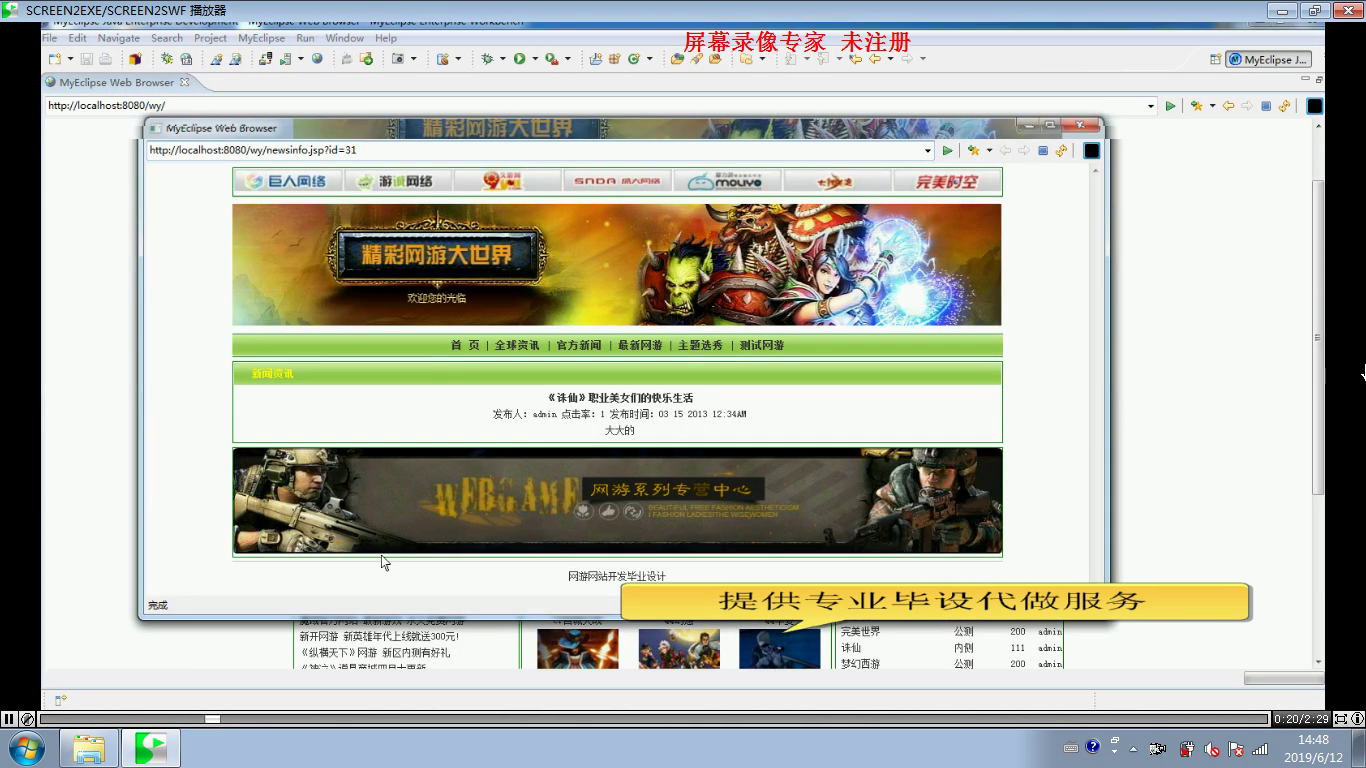Open the Window menu
Image resolution: width=1366 pixels, height=768 pixels.
[x=344, y=38]
